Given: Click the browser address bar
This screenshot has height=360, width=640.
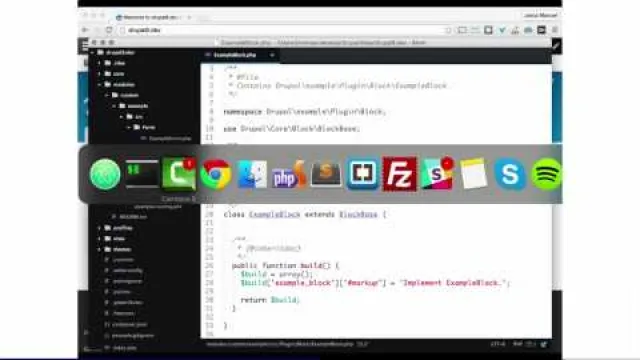Looking at the screenshot, I should 286,30.
